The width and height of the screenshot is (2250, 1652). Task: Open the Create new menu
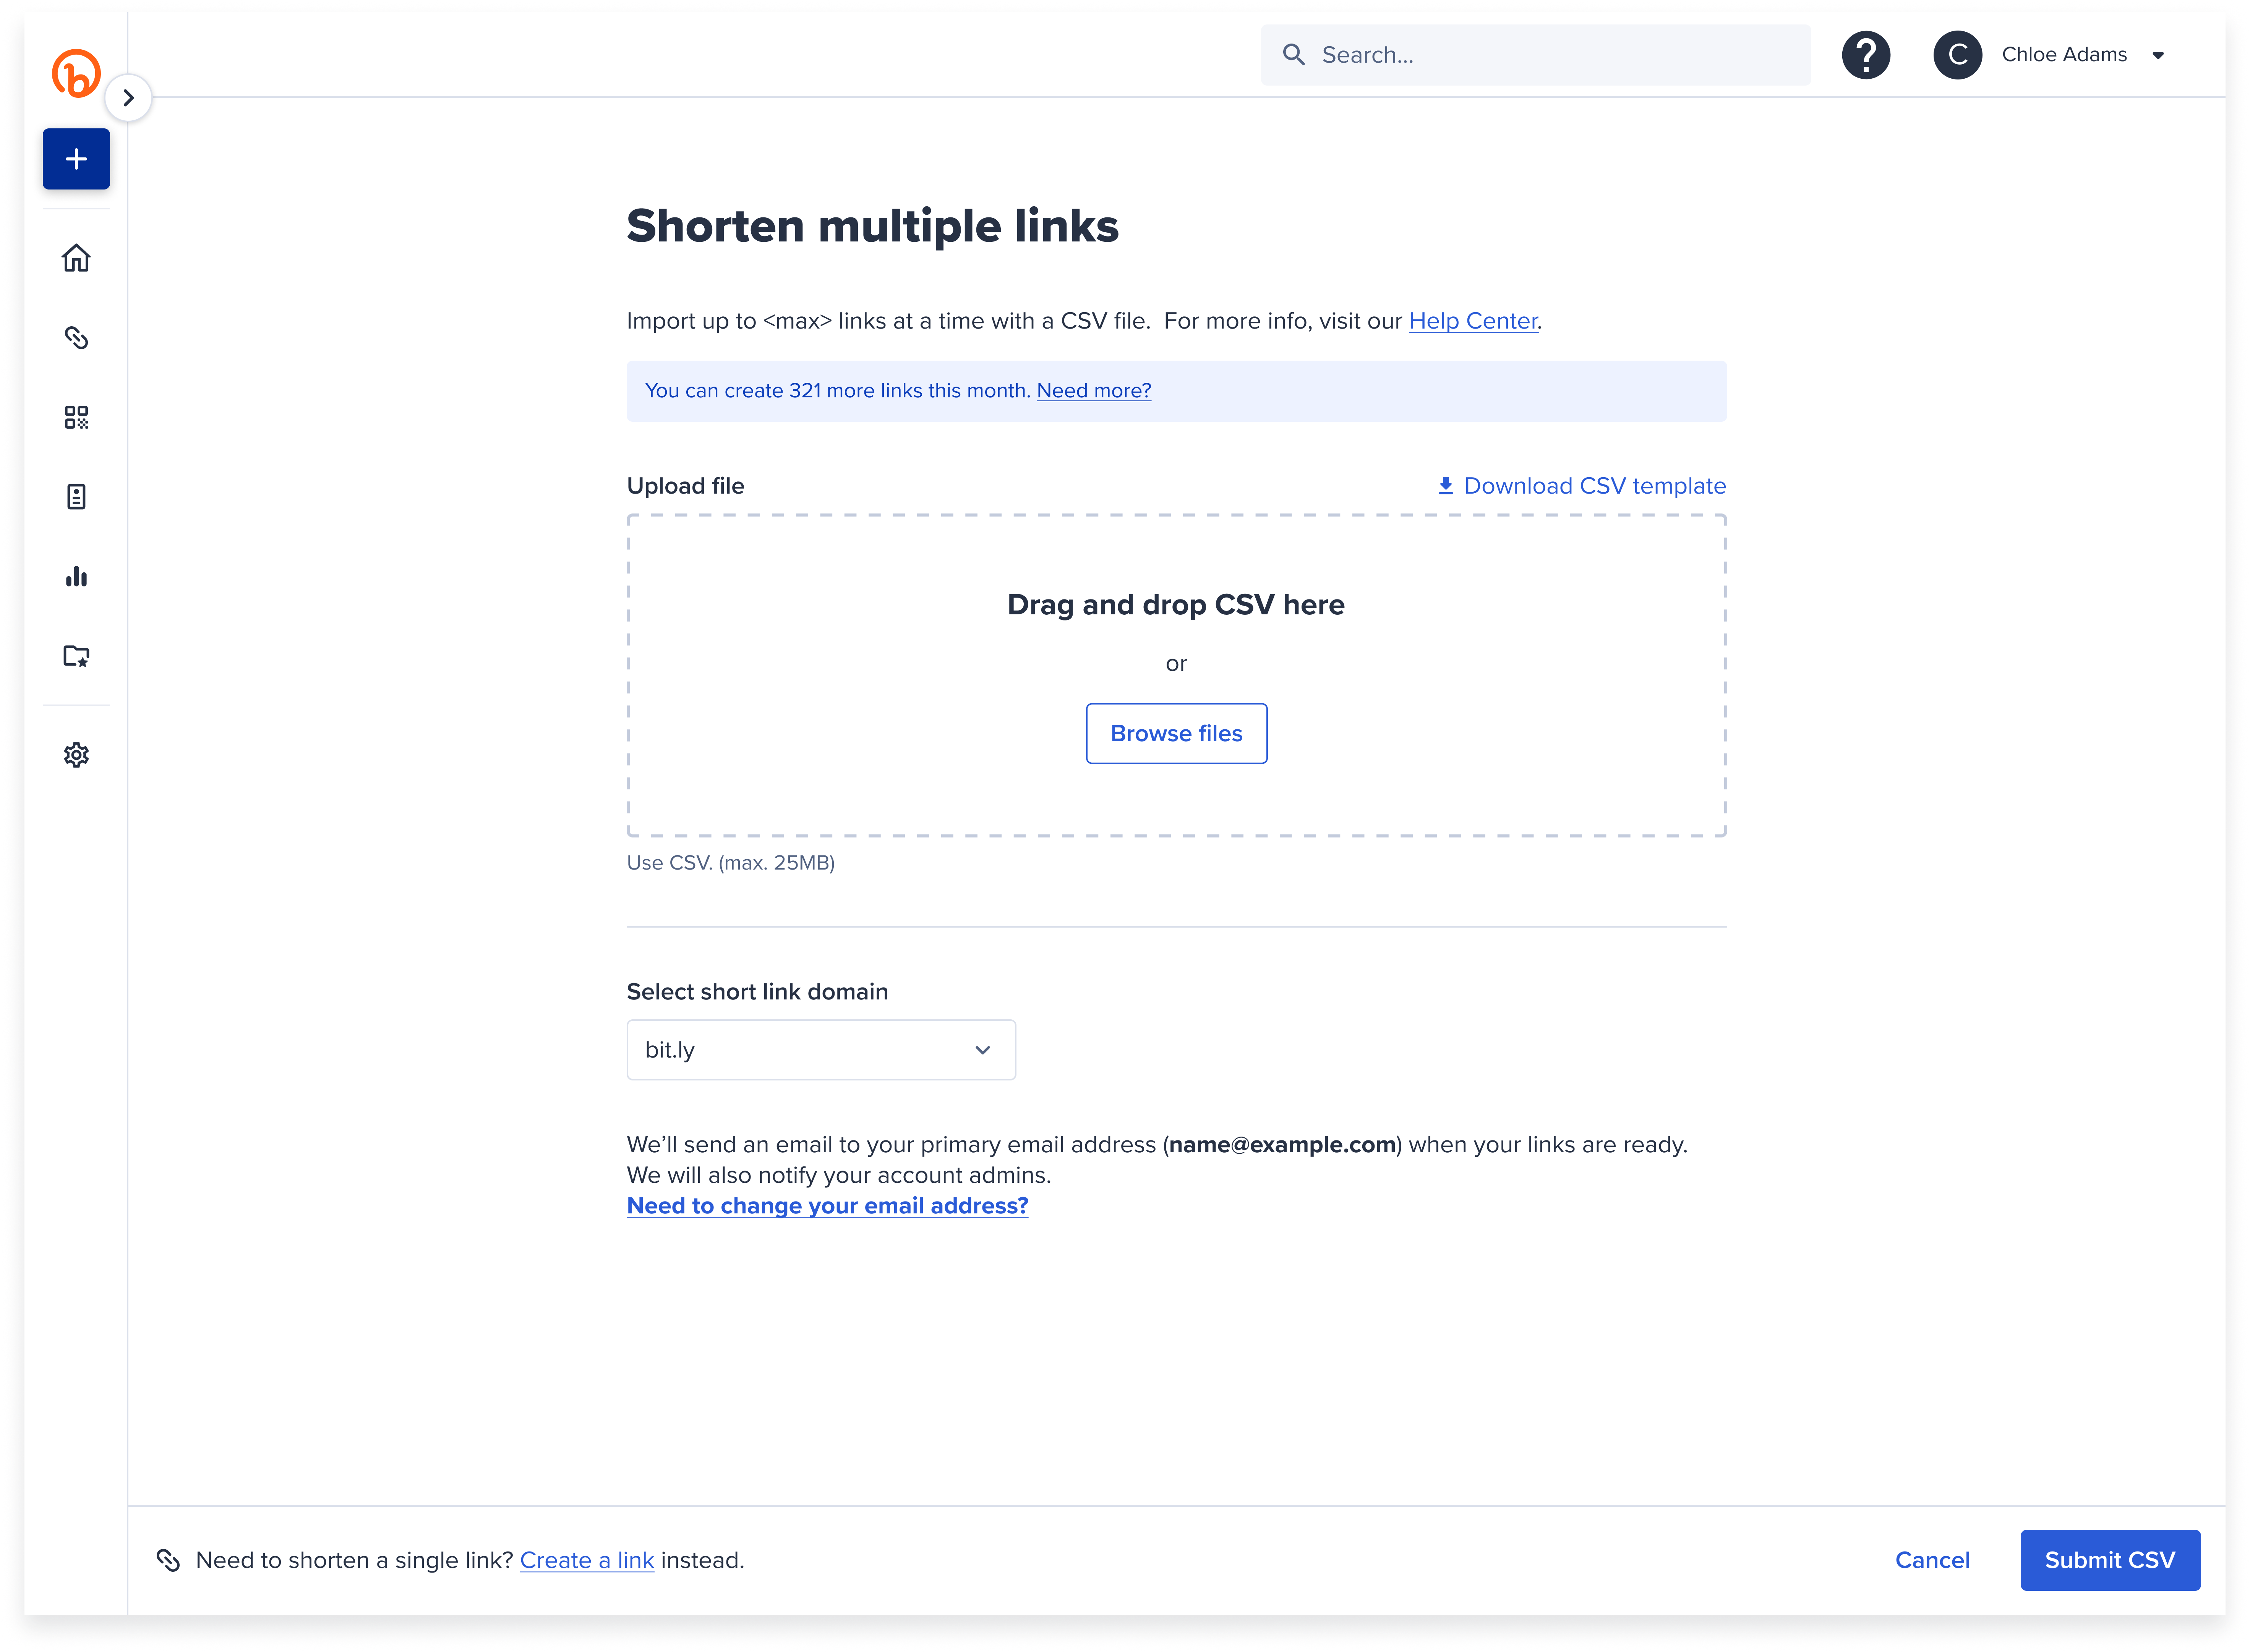tap(76, 158)
